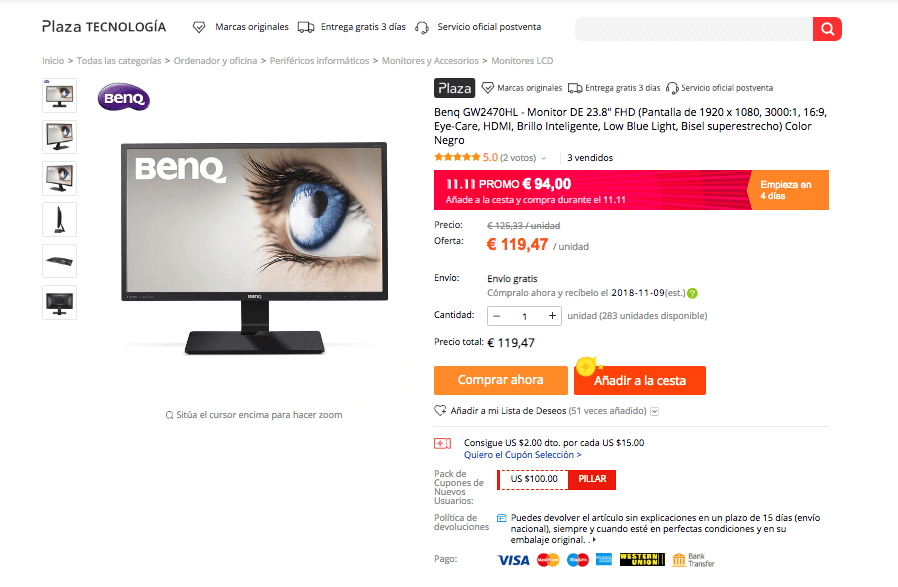898x587 pixels.
Task: Open Quiero el Cupón Selección link
Action: pyautogui.click(x=522, y=455)
